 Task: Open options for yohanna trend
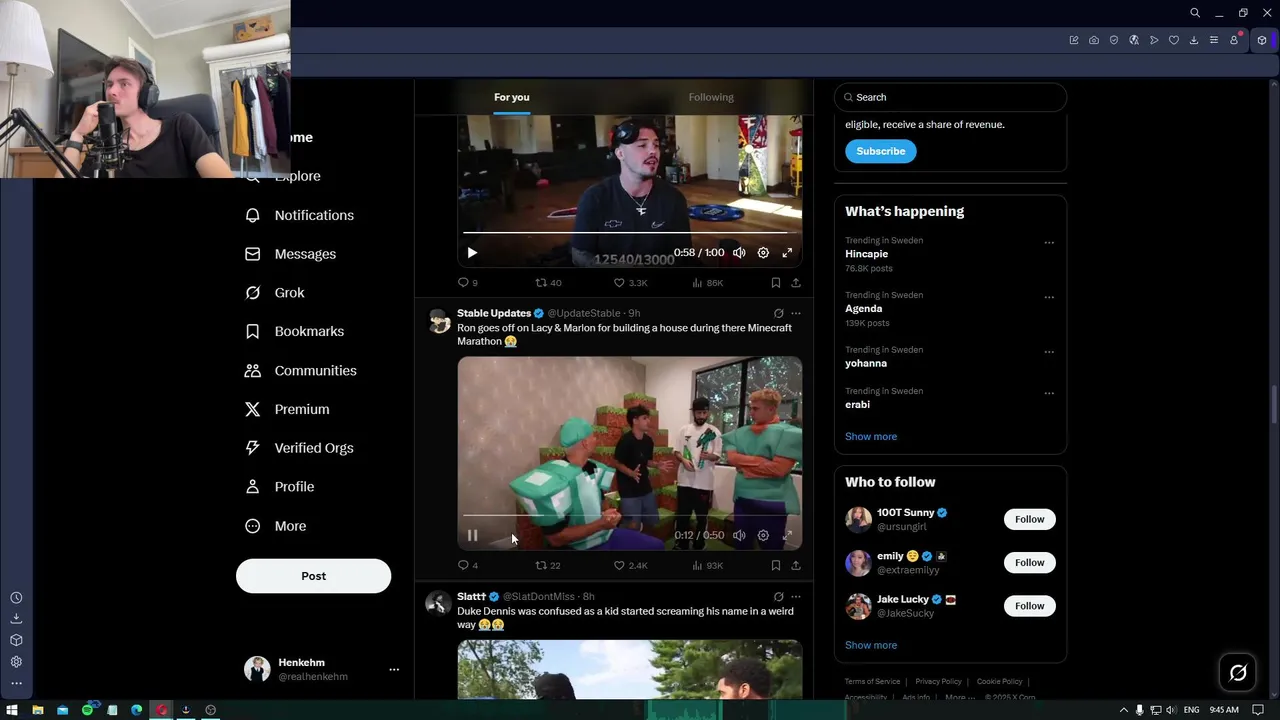click(1049, 352)
